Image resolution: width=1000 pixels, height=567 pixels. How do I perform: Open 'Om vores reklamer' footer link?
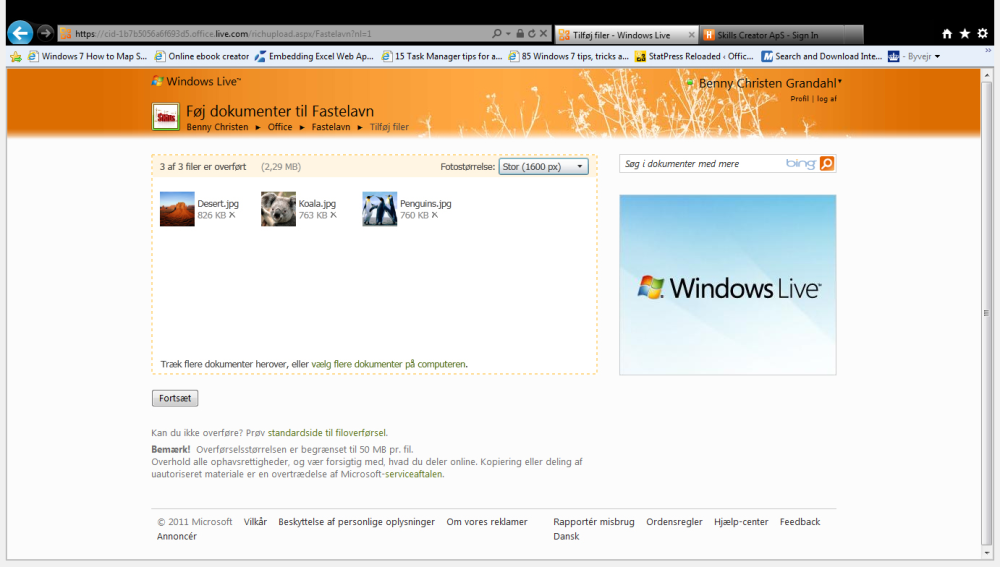click(487, 522)
